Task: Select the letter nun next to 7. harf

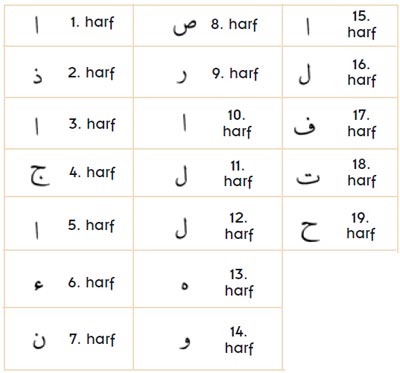Action: (x=39, y=340)
